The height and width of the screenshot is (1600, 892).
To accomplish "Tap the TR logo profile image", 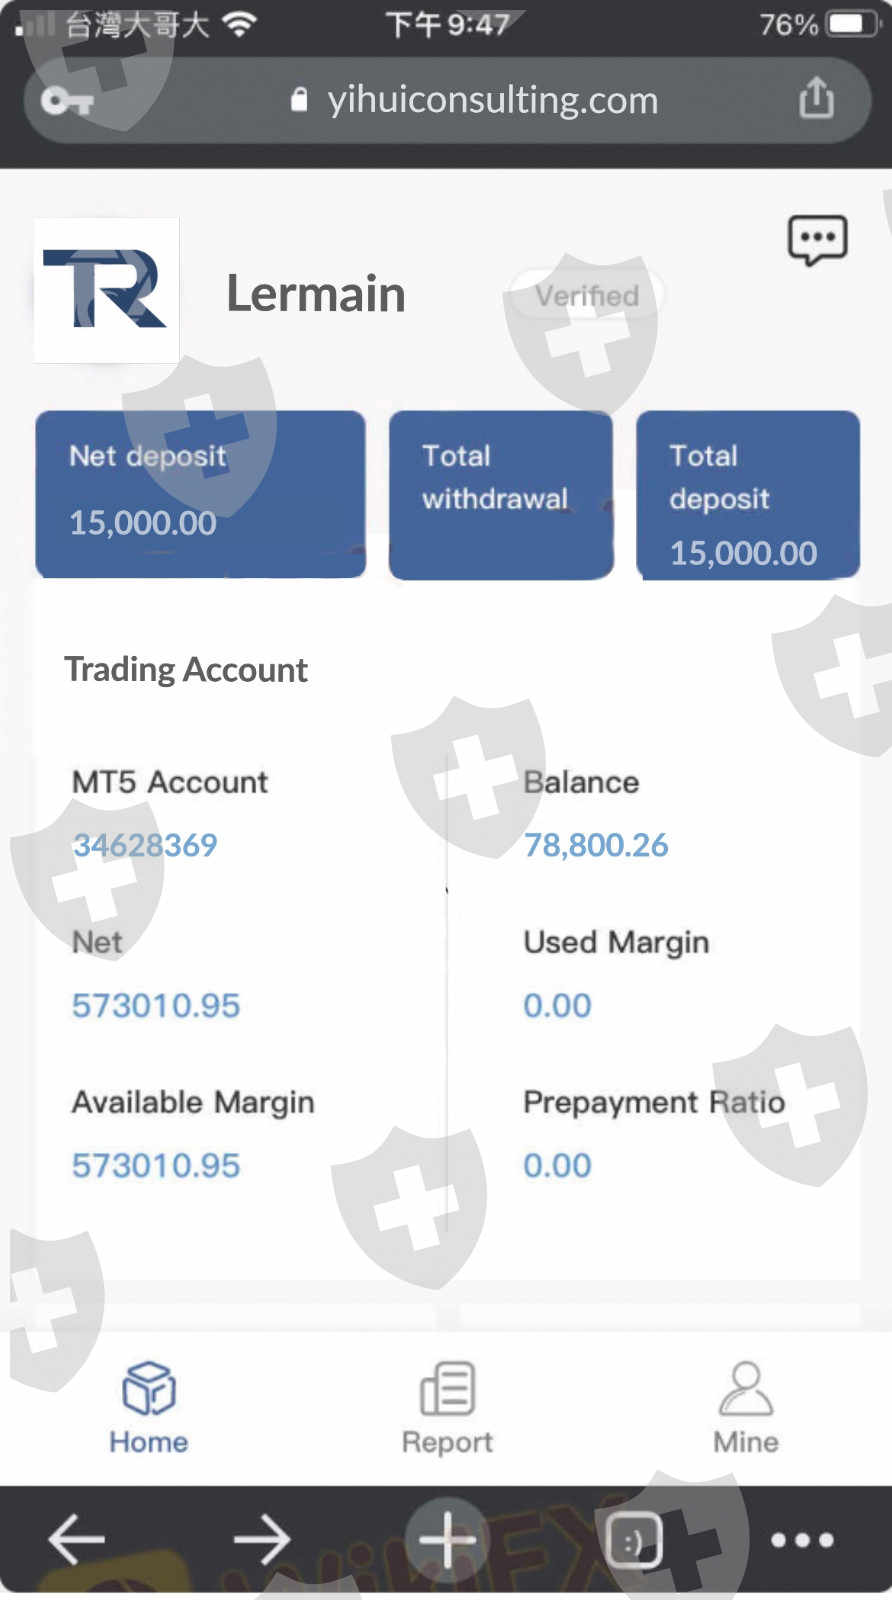I will click(x=107, y=290).
